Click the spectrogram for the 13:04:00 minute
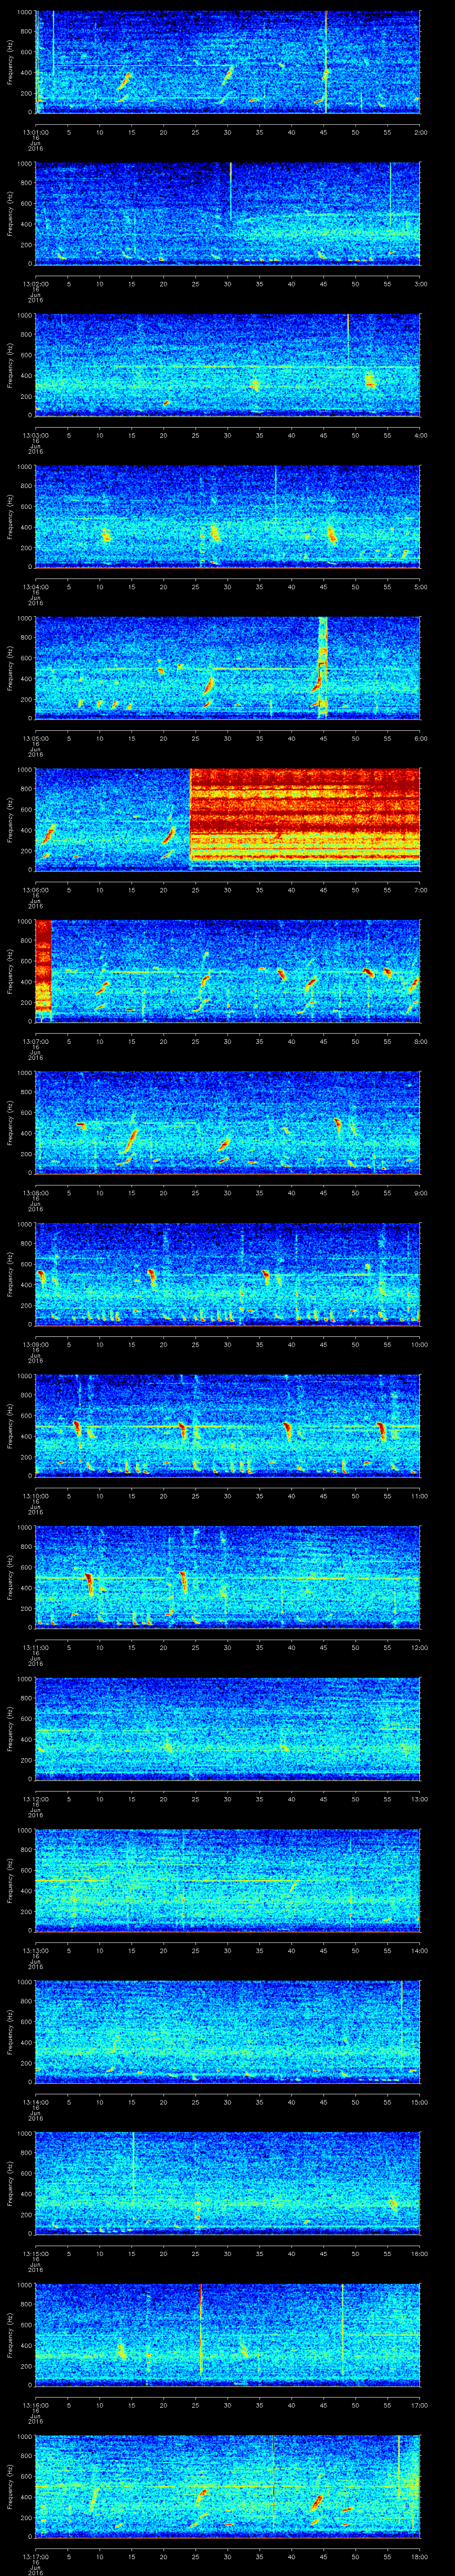This screenshot has width=455, height=2576. (x=227, y=517)
